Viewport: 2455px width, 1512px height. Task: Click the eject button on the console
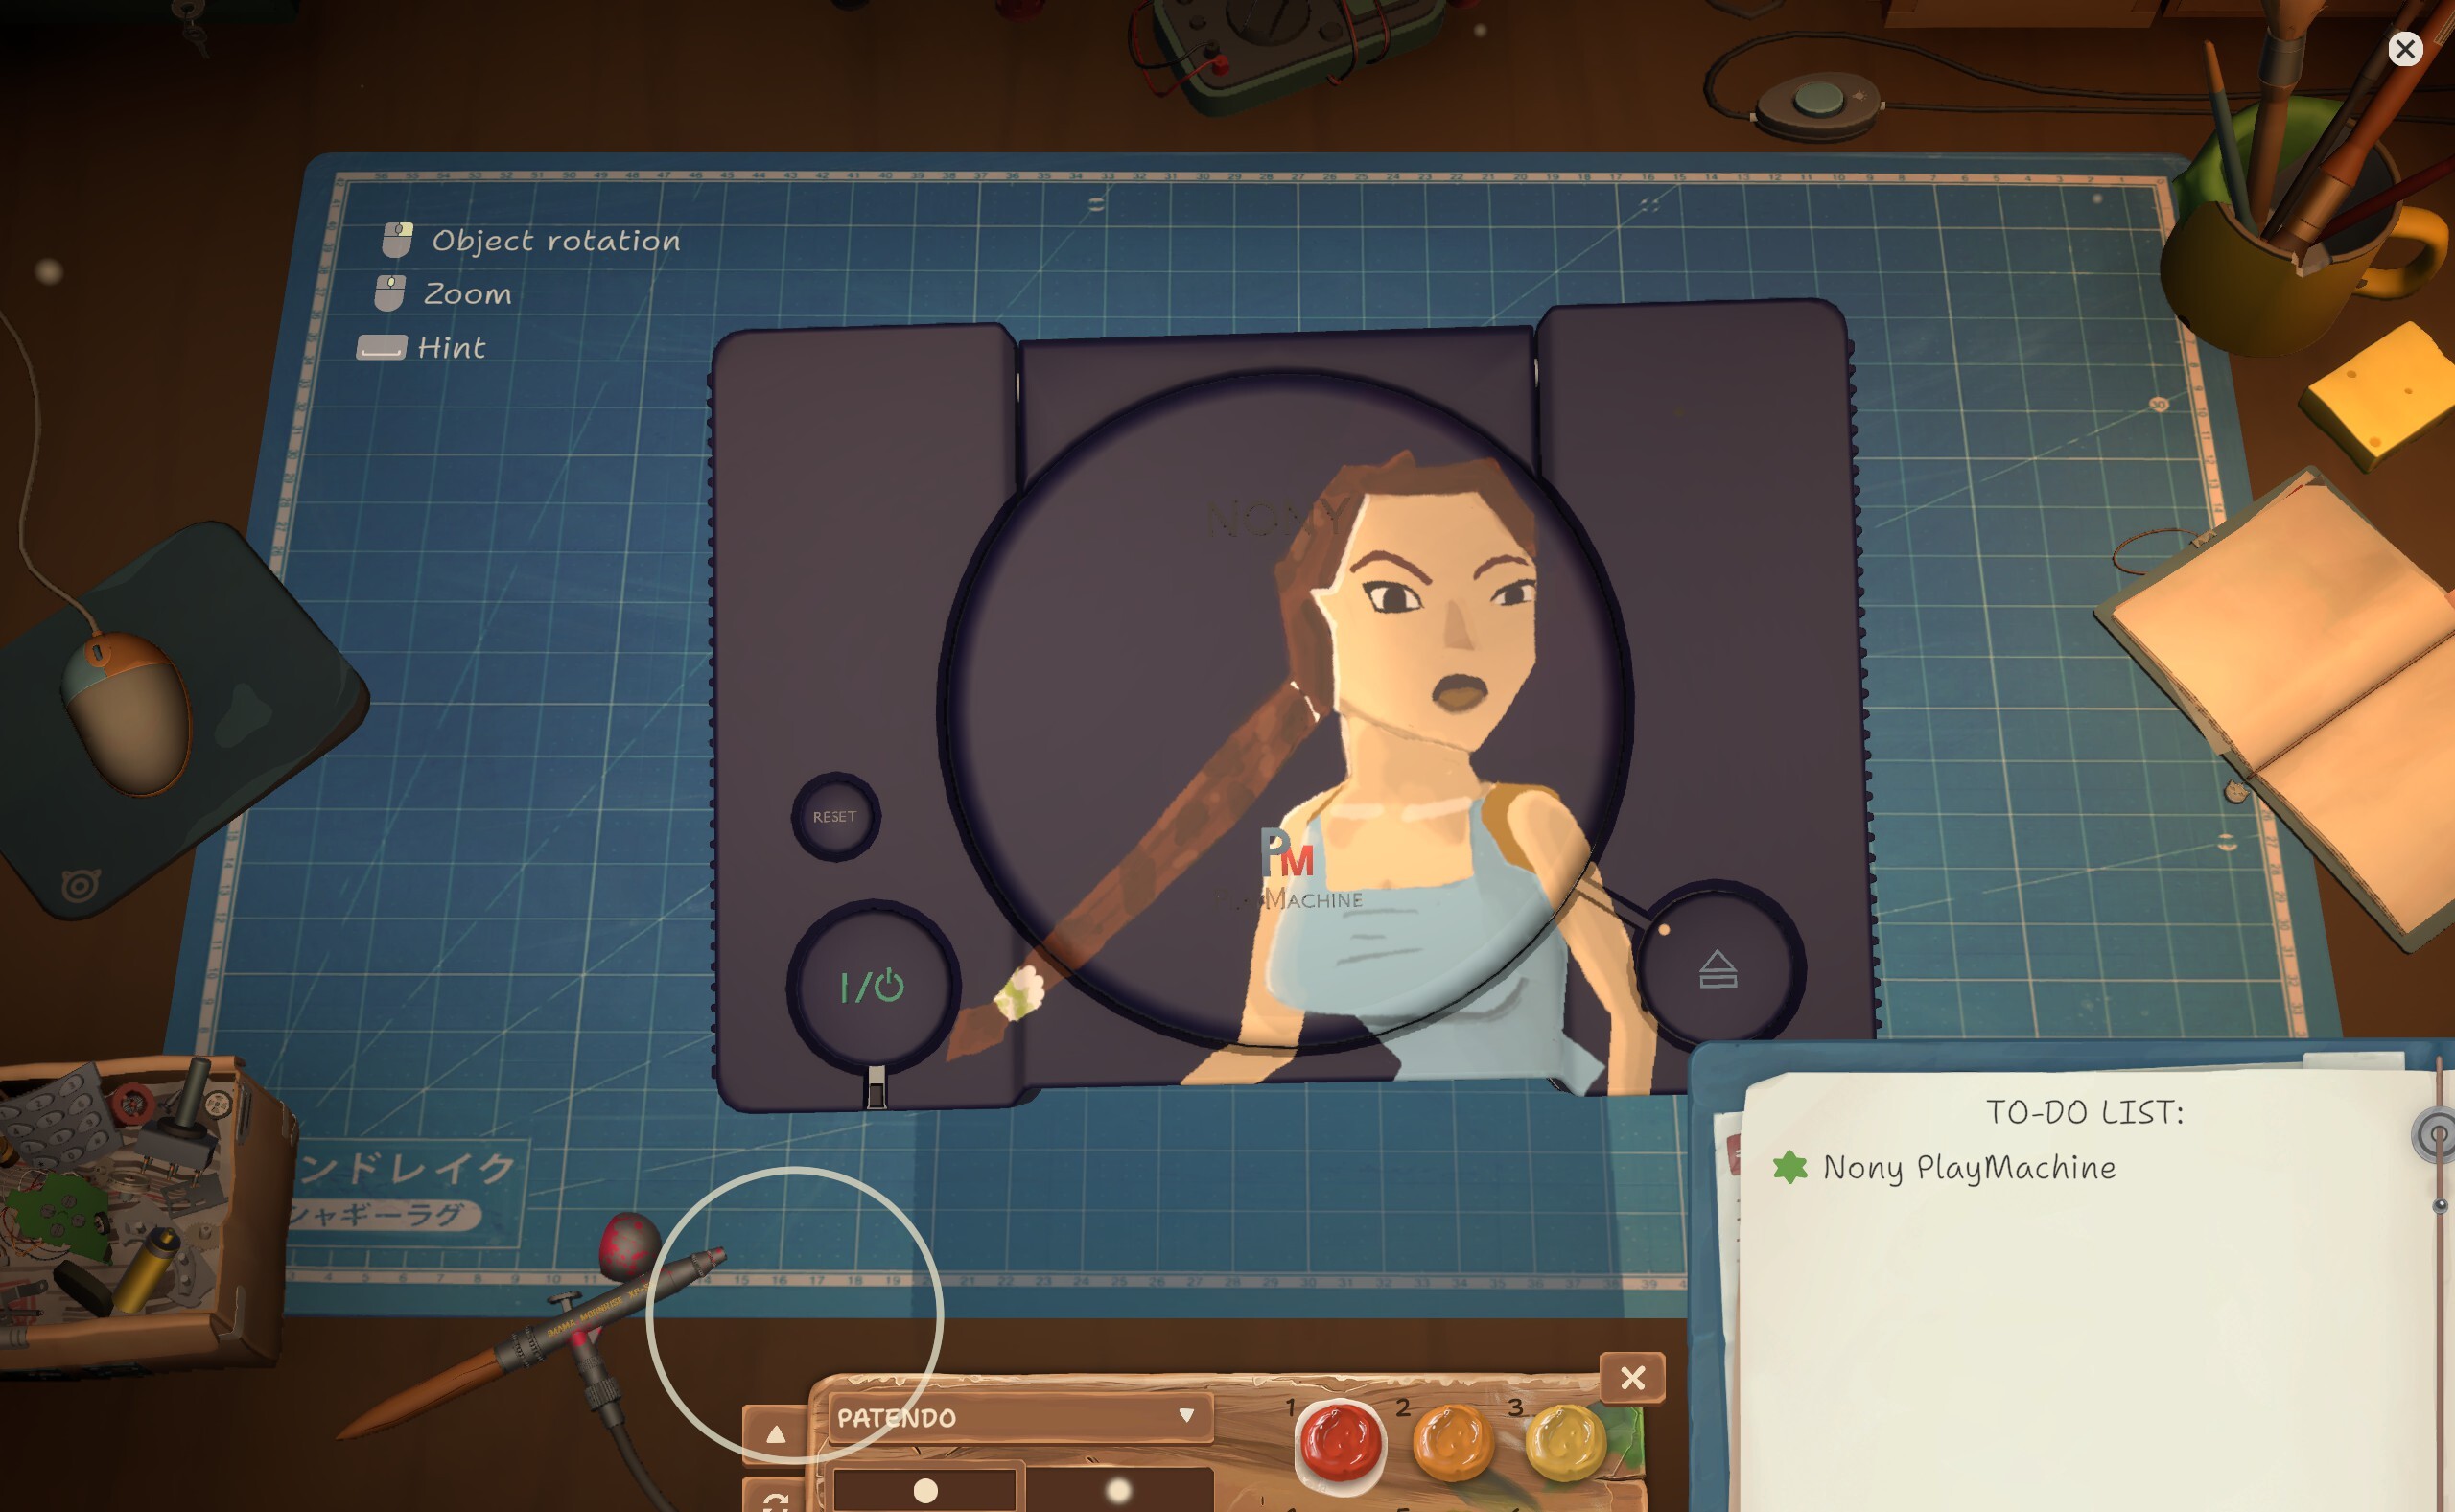(x=1718, y=968)
